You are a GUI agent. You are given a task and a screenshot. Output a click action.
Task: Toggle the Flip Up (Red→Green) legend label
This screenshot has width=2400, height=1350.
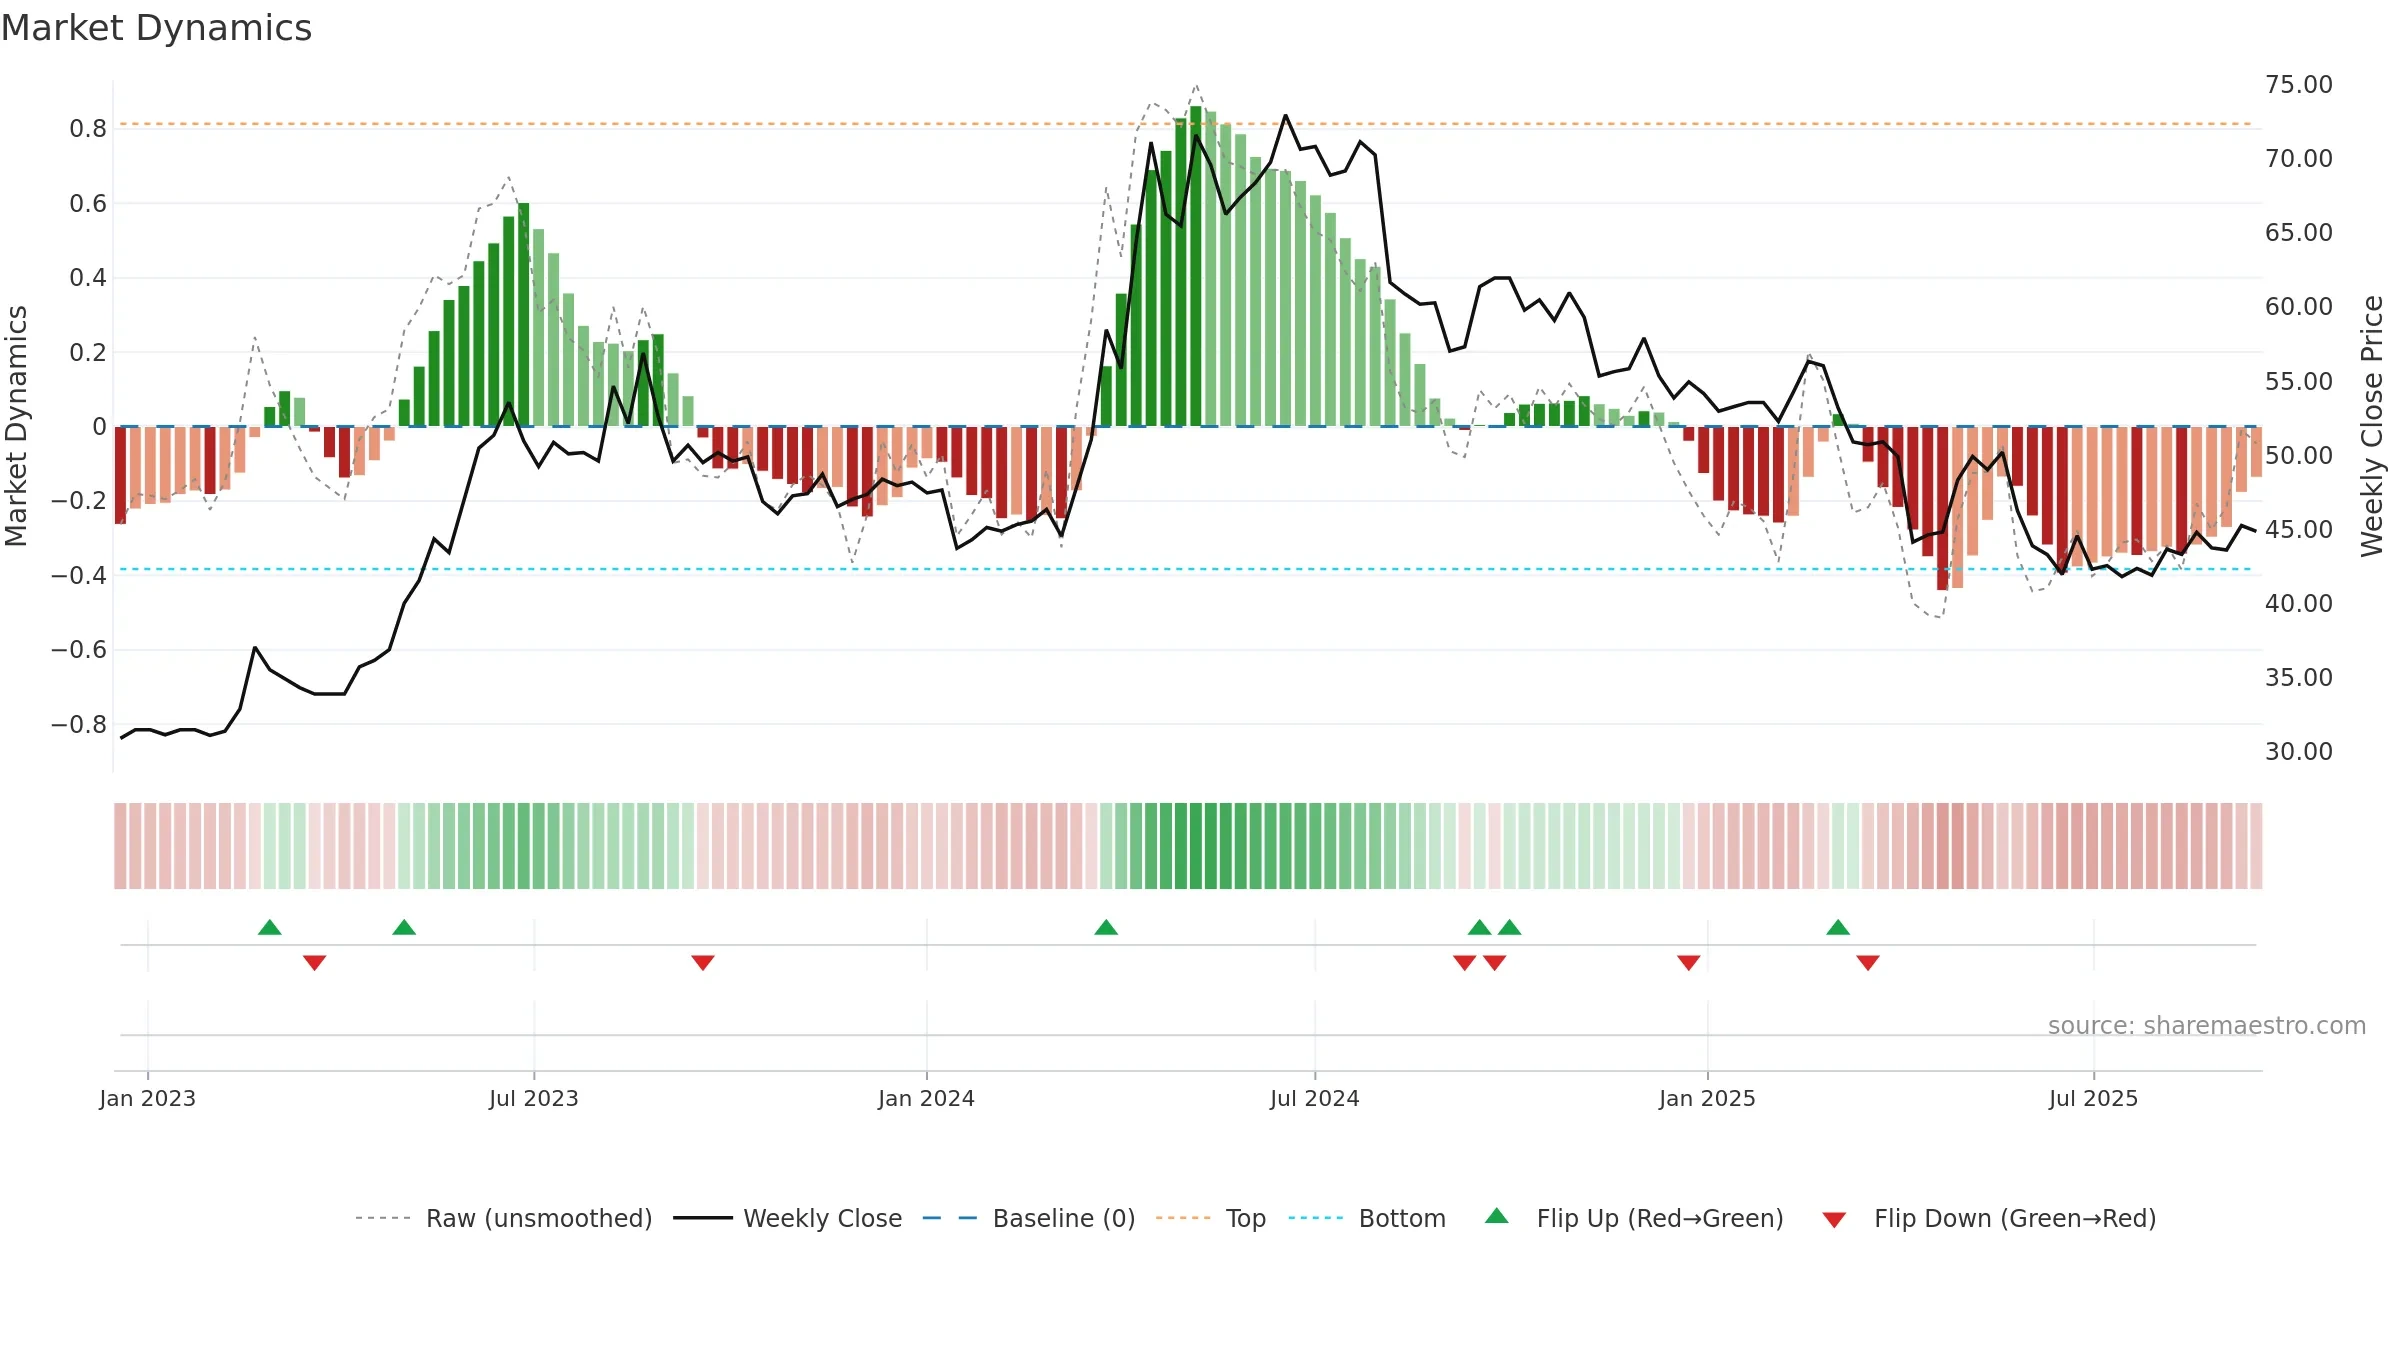pos(1660,1218)
